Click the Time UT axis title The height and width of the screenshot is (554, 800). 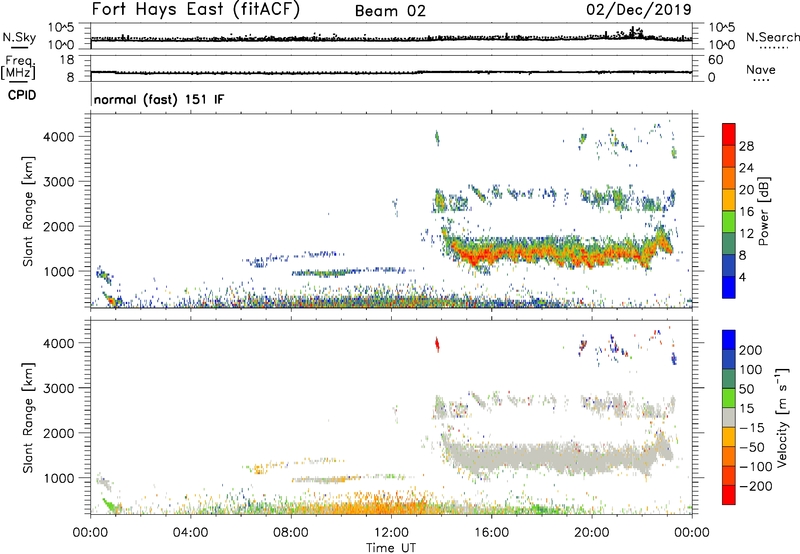(x=391, y=548)
